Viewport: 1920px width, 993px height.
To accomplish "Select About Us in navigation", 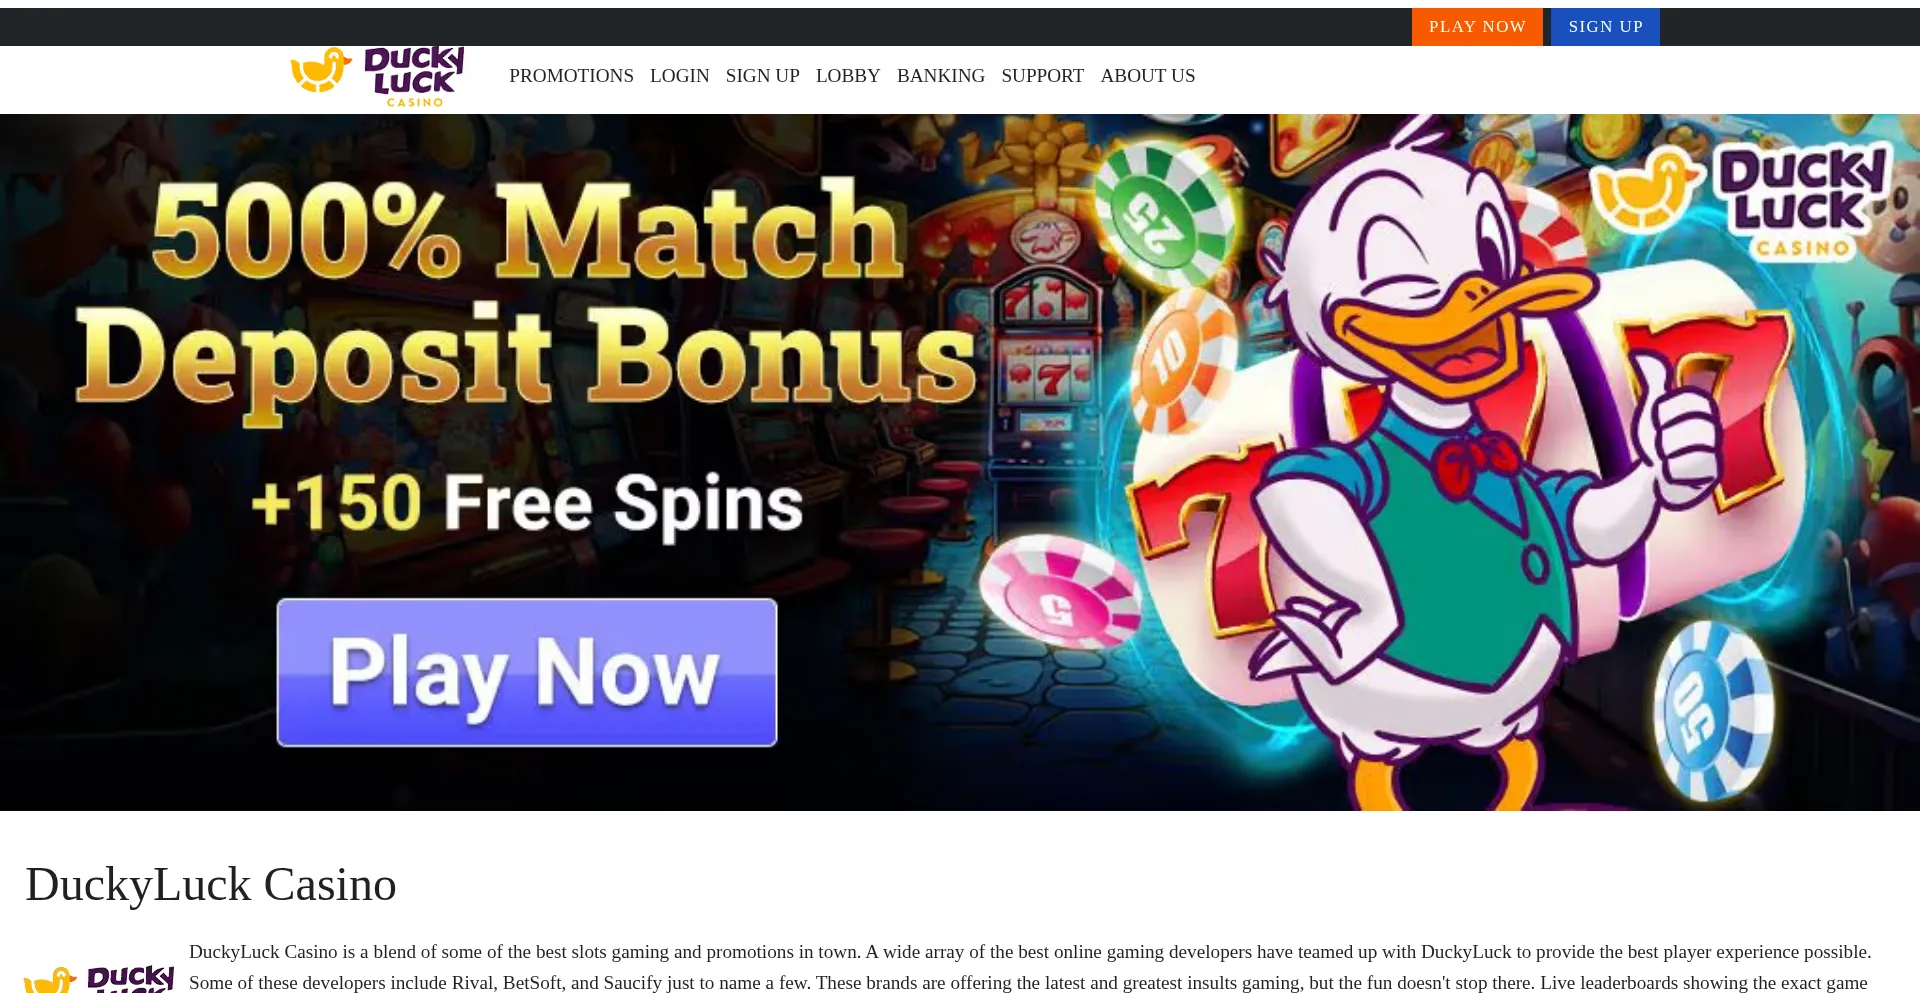I will (1148, 76).
